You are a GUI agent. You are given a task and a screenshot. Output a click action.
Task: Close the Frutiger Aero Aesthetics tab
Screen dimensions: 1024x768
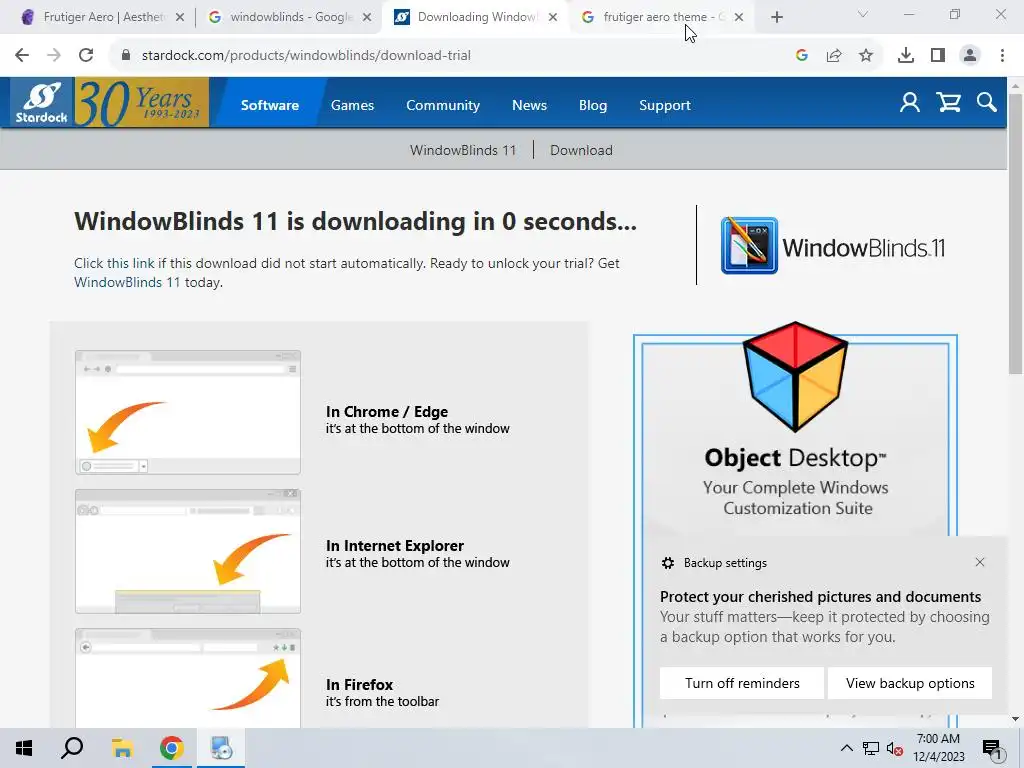point(180,18)
